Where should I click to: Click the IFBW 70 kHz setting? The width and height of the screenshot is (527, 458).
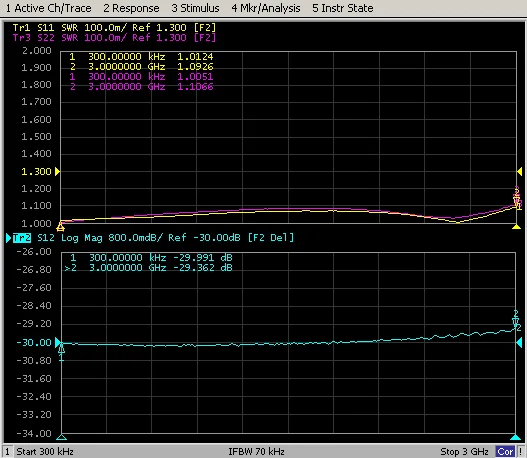(256, 452)
